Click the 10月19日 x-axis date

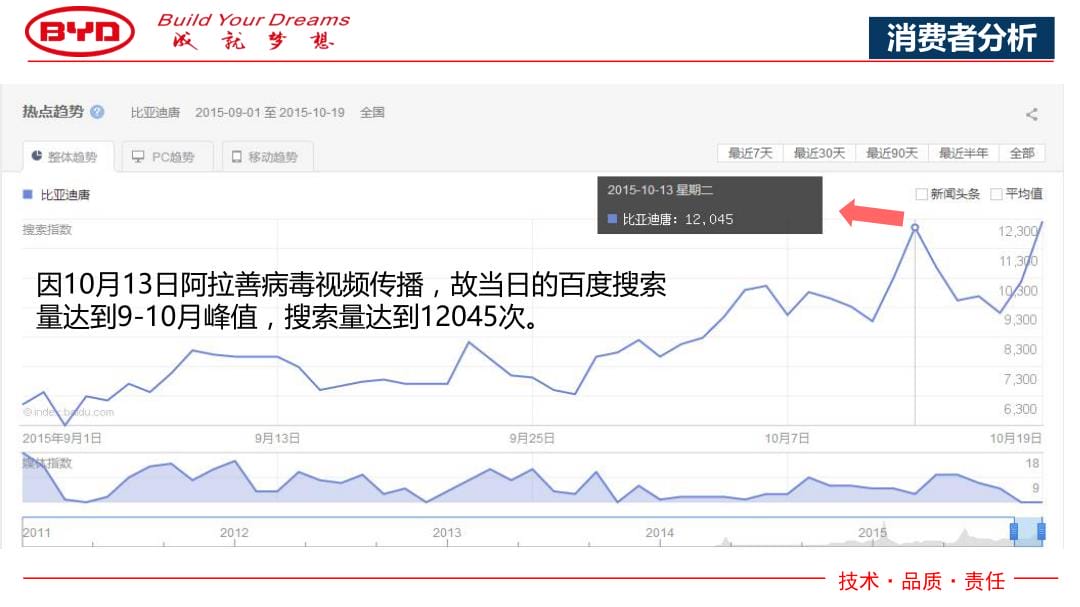click(1015, 438)
